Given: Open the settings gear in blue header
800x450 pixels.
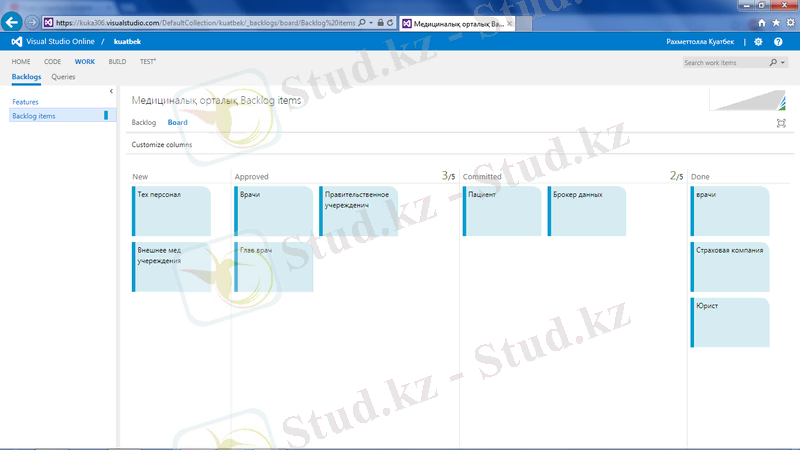Looking at the screenshot, I should [x=758, y=42].
